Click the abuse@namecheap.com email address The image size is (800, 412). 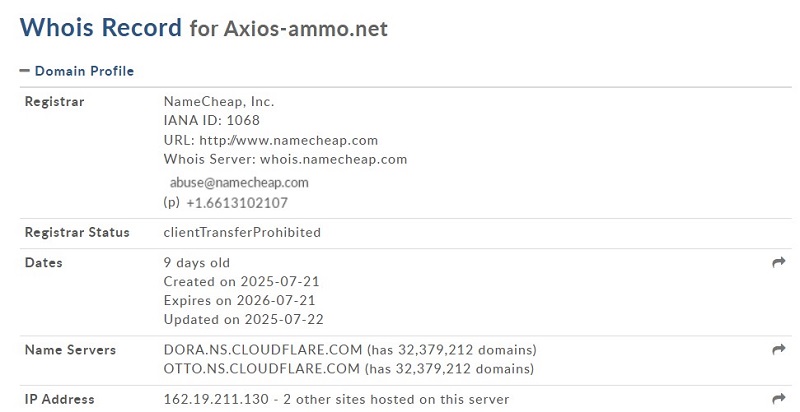pos(239,183)
